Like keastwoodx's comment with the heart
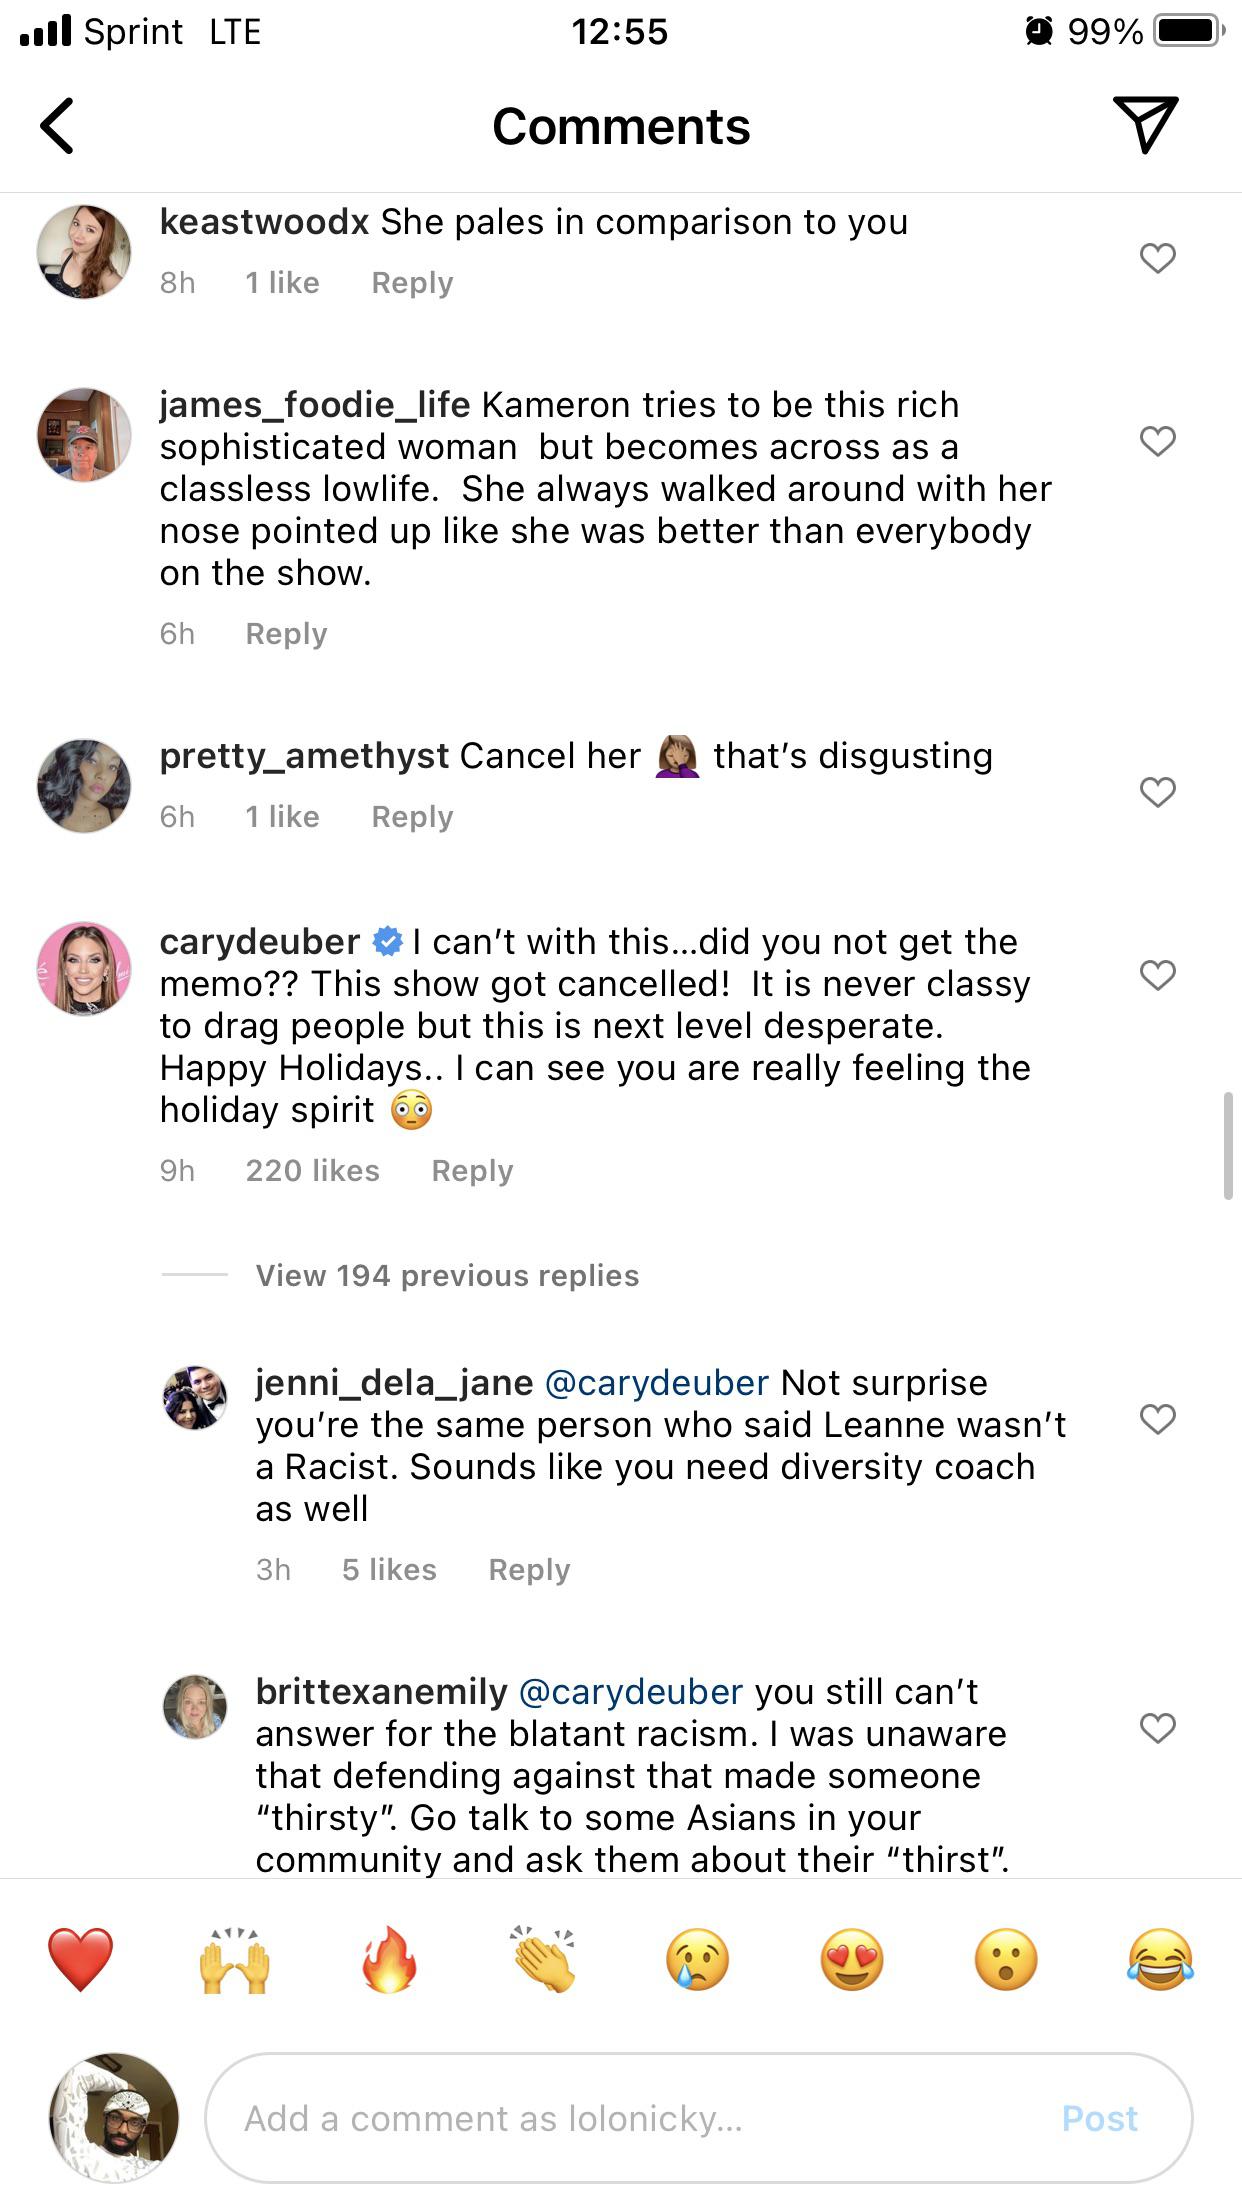Image resolution: width=1242 pixels, height=2208 pixels. tap(1157, 258)
